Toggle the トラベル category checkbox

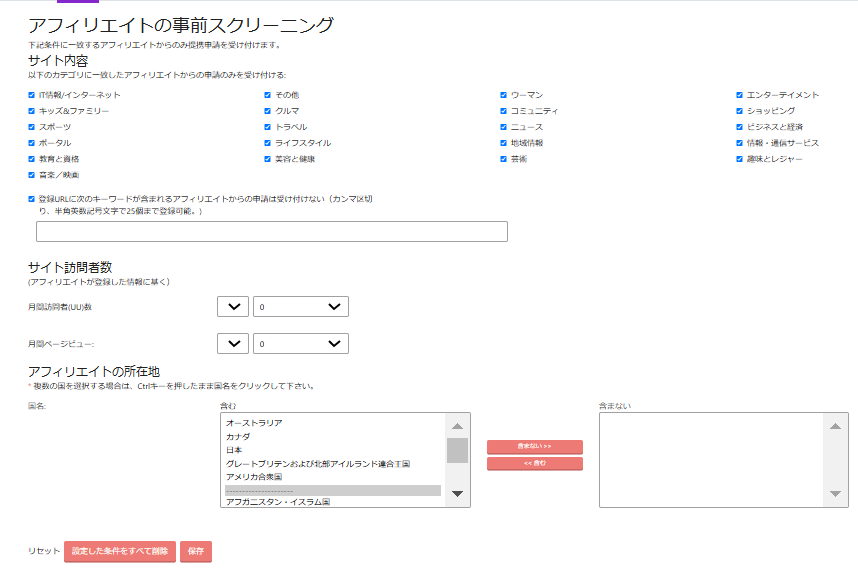[x=268, y=127]
